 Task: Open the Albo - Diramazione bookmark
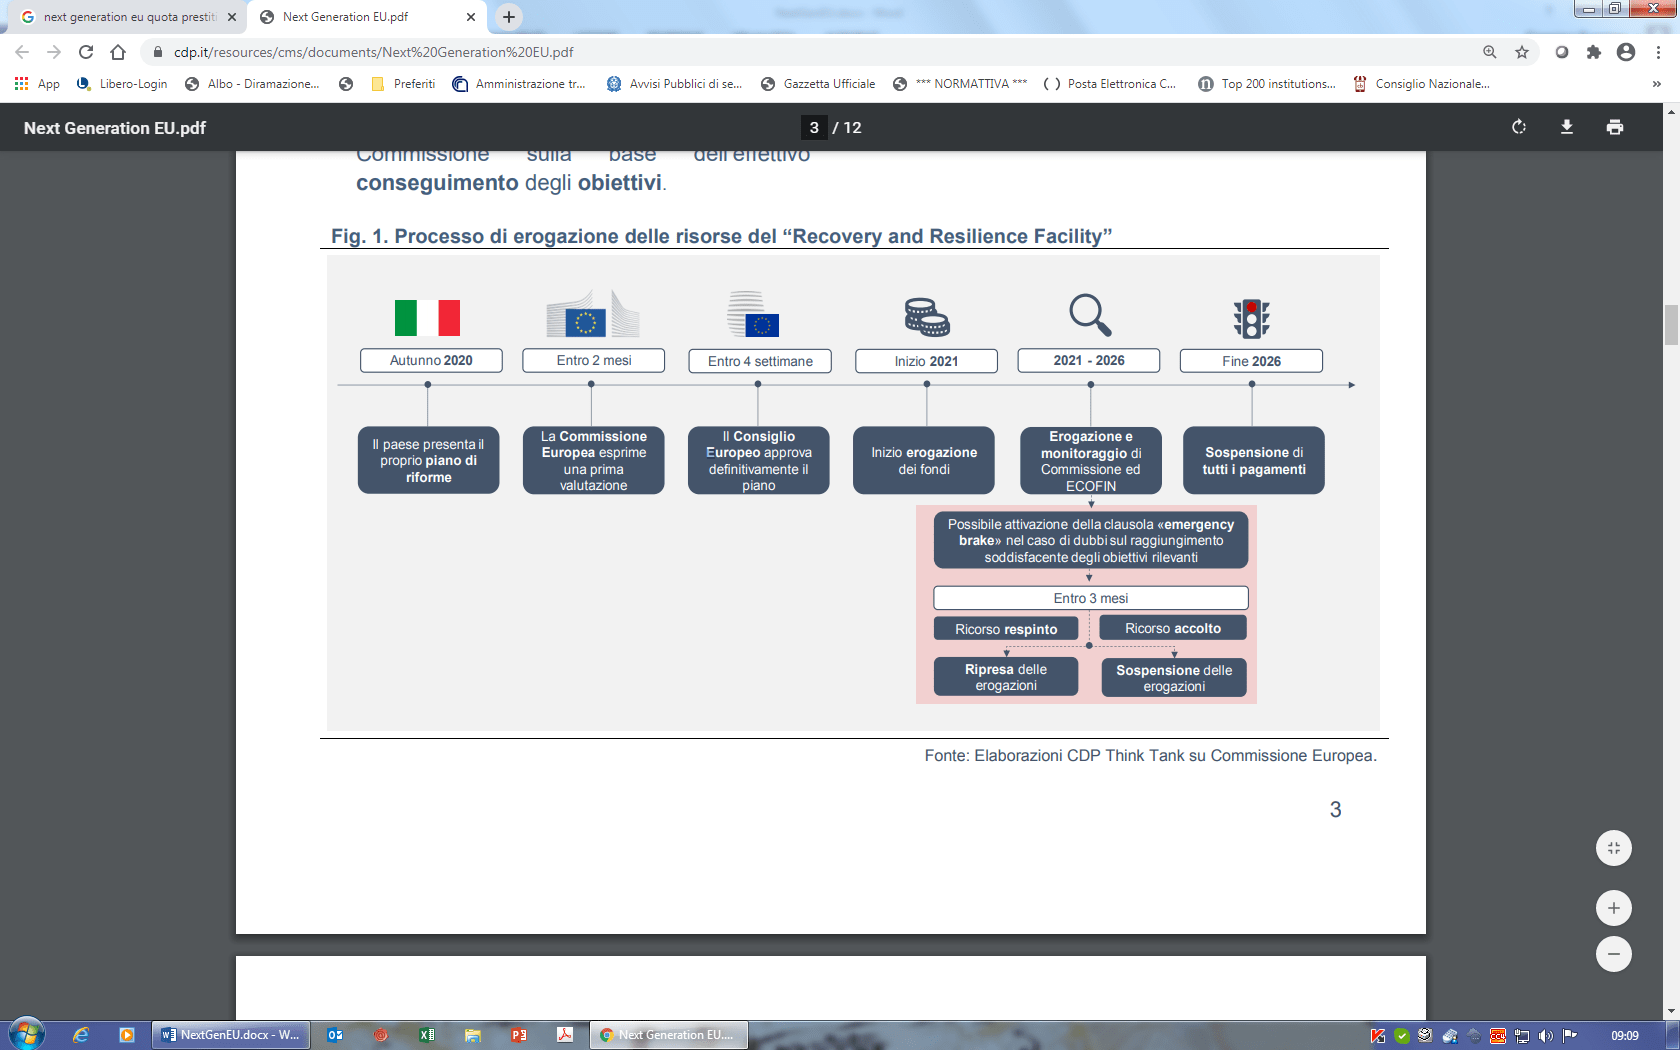pyautogui.click(x=252, y=84)
